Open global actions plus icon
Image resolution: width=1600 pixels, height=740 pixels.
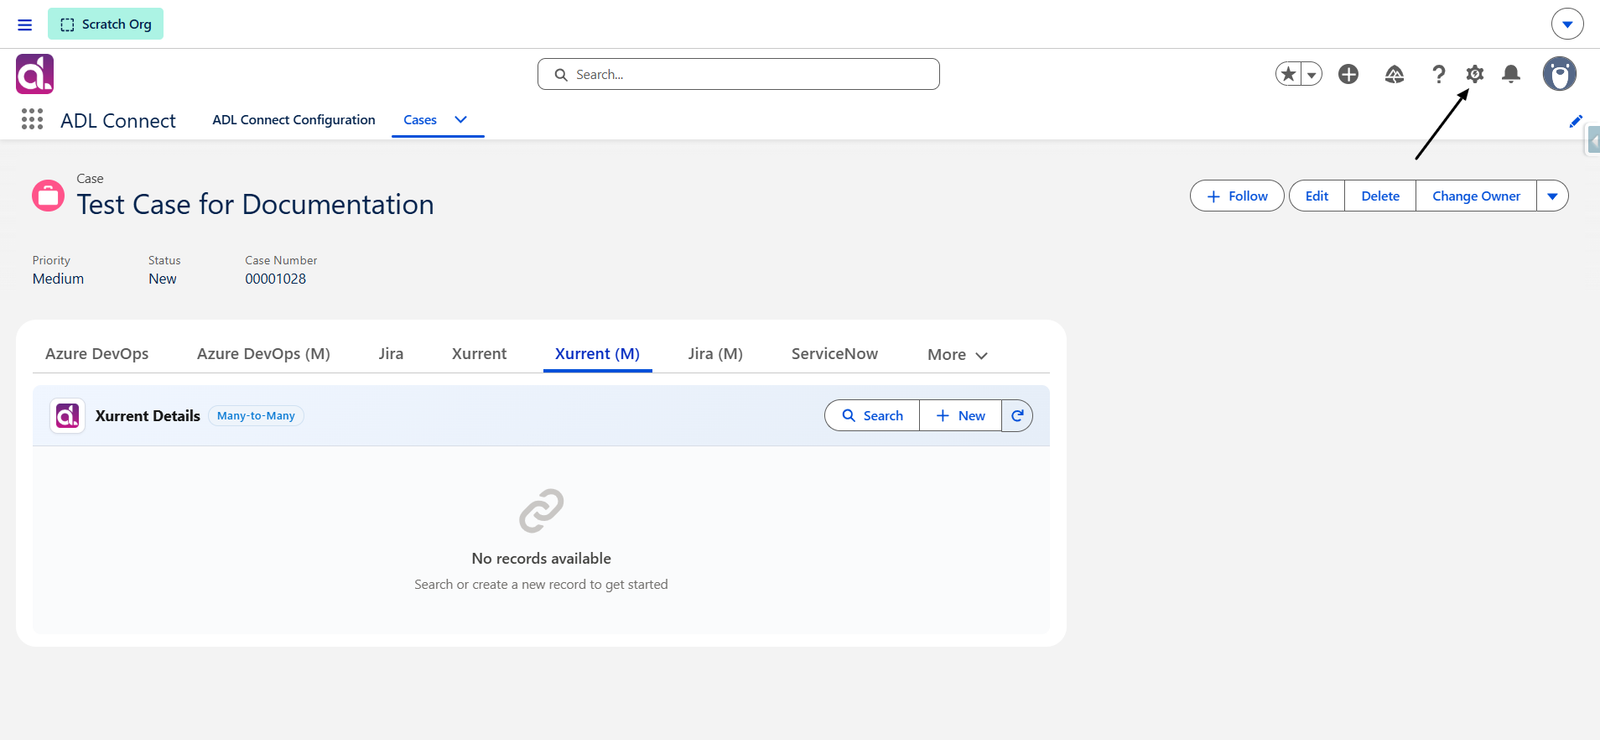click(1348, 74)
